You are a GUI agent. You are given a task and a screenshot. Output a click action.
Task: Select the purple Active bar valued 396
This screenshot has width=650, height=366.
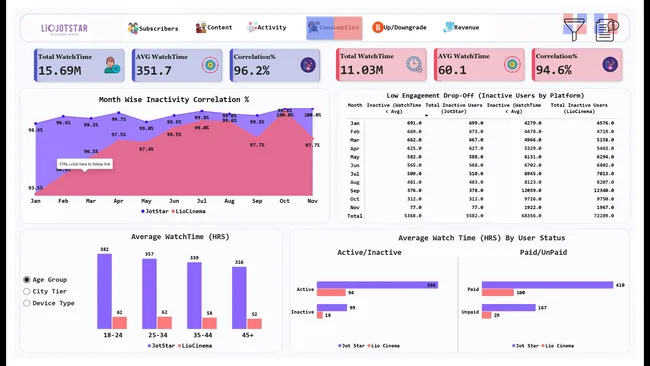[x=377, y=285]
